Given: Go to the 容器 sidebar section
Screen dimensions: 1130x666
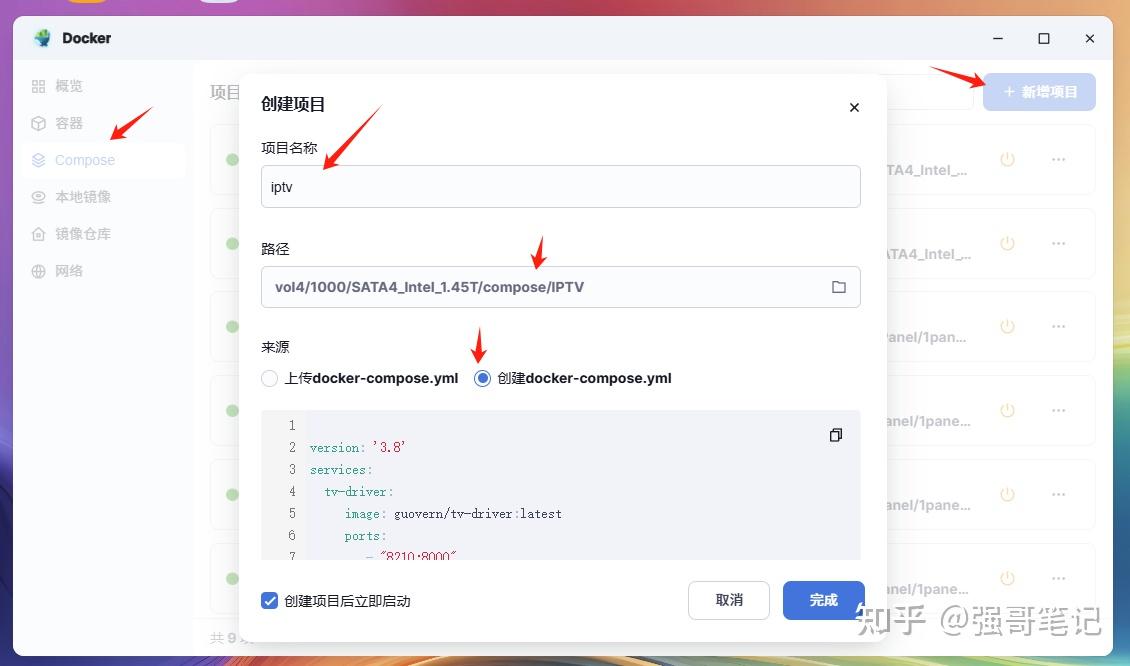Looking at the screenshot, I should click(103, 123).
